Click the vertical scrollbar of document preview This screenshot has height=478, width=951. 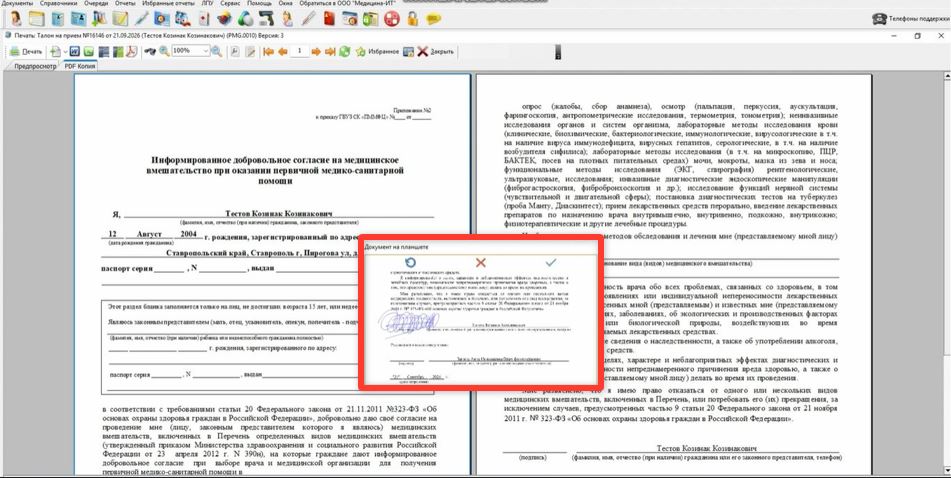click(947, 273)
